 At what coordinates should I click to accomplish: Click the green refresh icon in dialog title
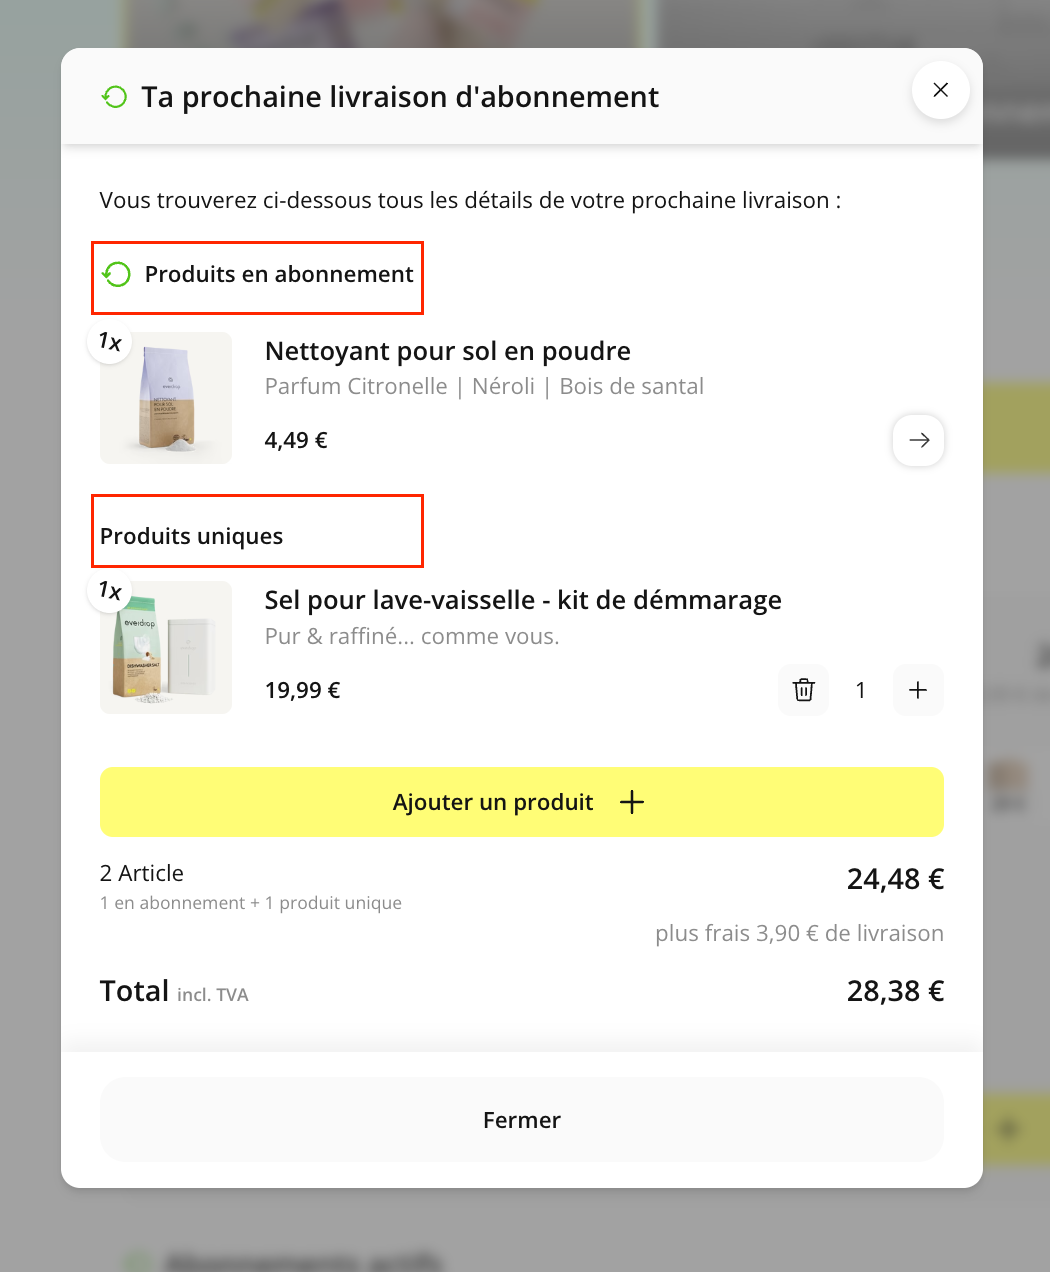pyautogui.click(x=115, y=97)
